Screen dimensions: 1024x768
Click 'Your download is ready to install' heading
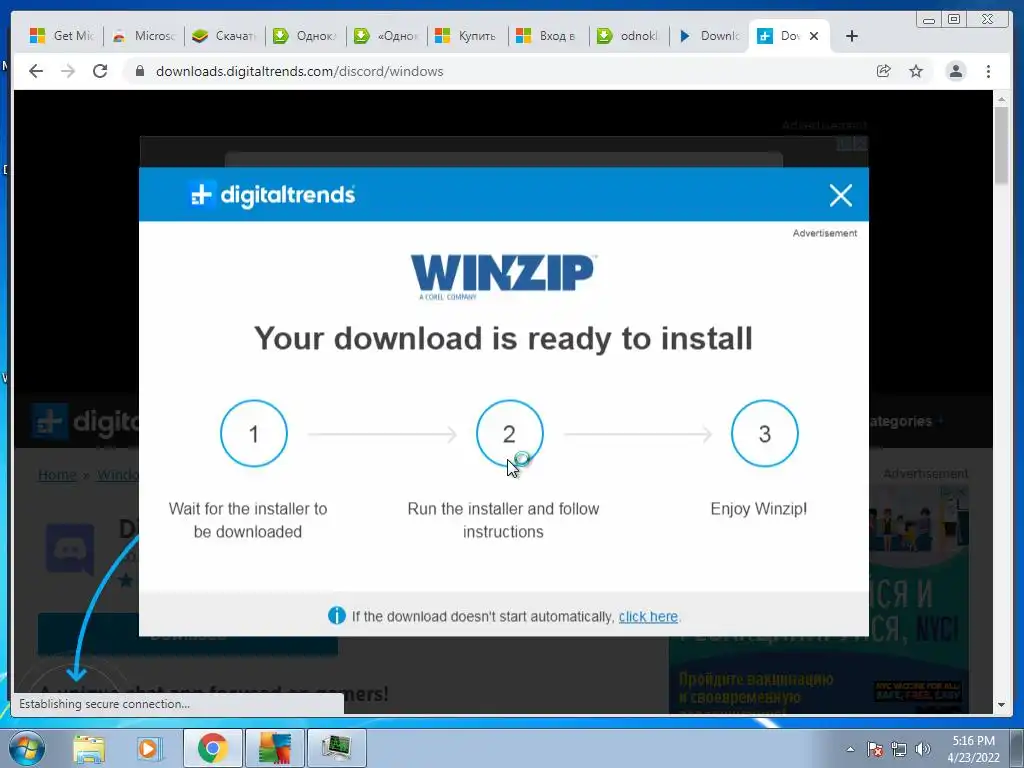point(503,338)
